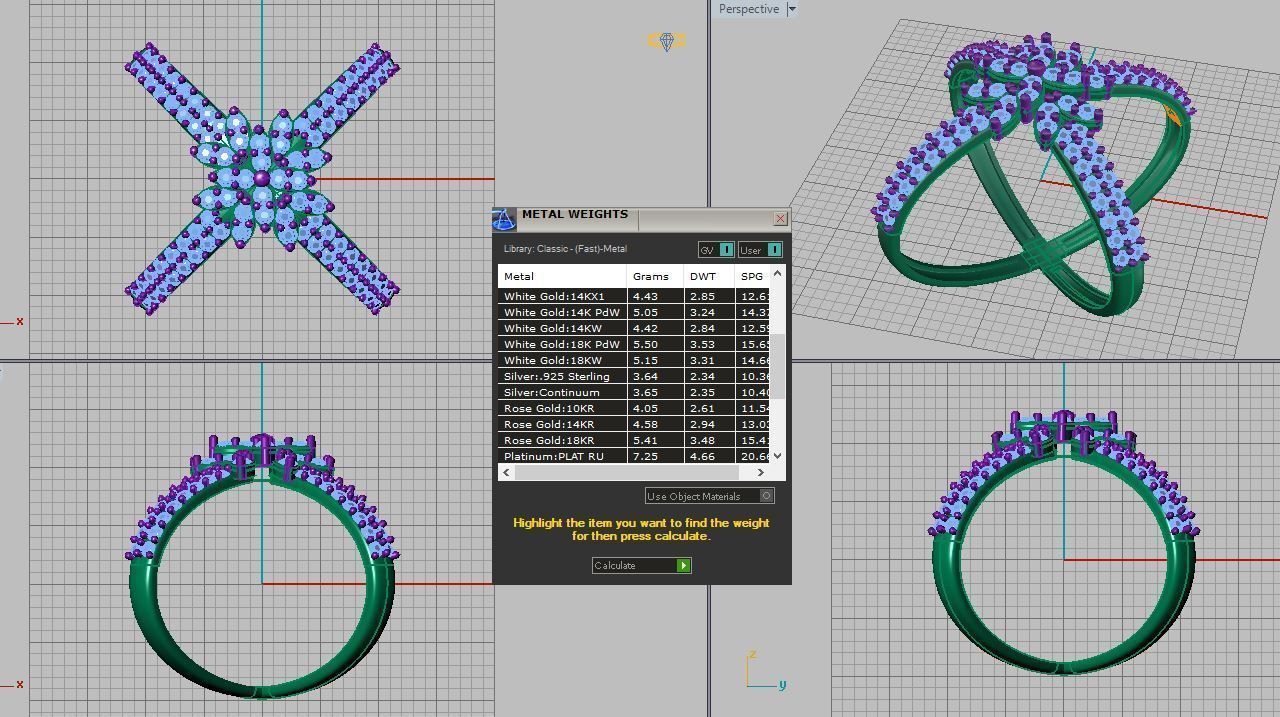The height and width of the screenshot is (717, 1280).
Task: Click the orange gem icon in top viewport
Action: tap(667, 42)
